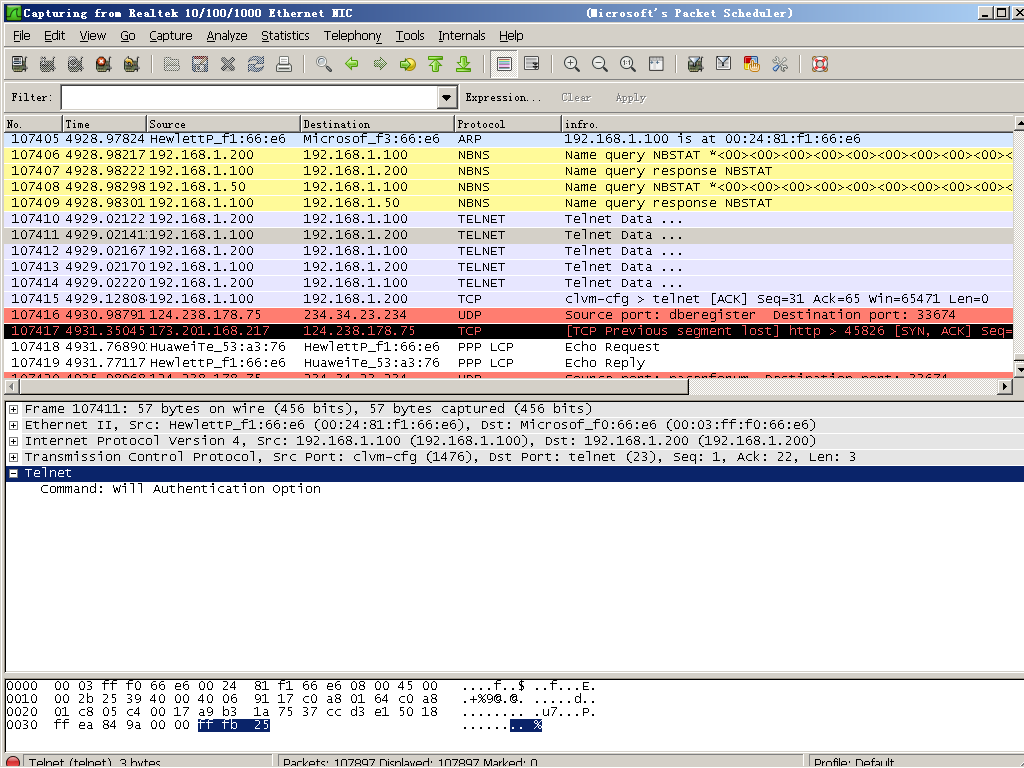Toggle auto scroll during live capture
This screenshot has width=1024, height=768.
click(532, 64)
